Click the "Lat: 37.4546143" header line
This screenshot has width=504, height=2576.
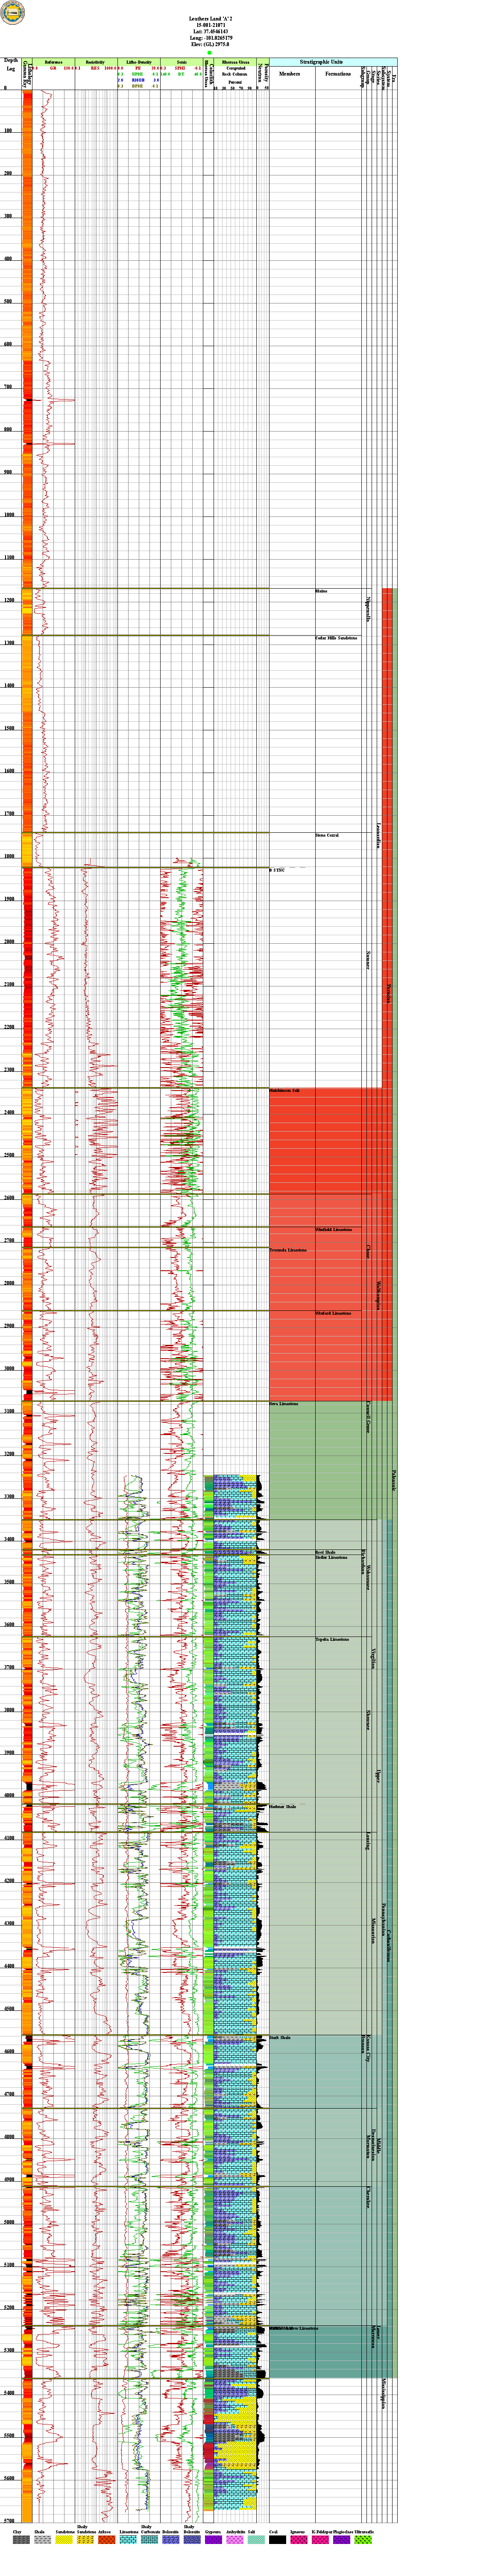click(210, 32)
